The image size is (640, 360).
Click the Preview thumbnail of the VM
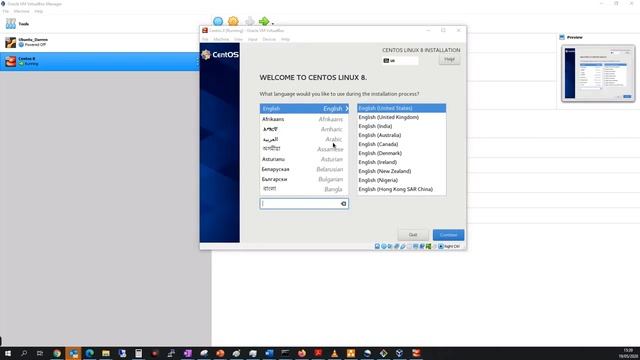598,73
